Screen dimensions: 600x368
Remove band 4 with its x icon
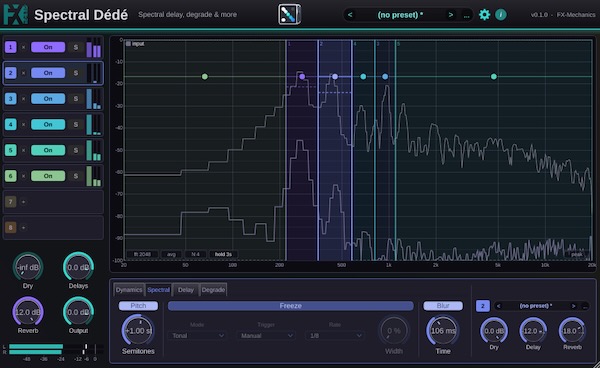pos(23,124)
